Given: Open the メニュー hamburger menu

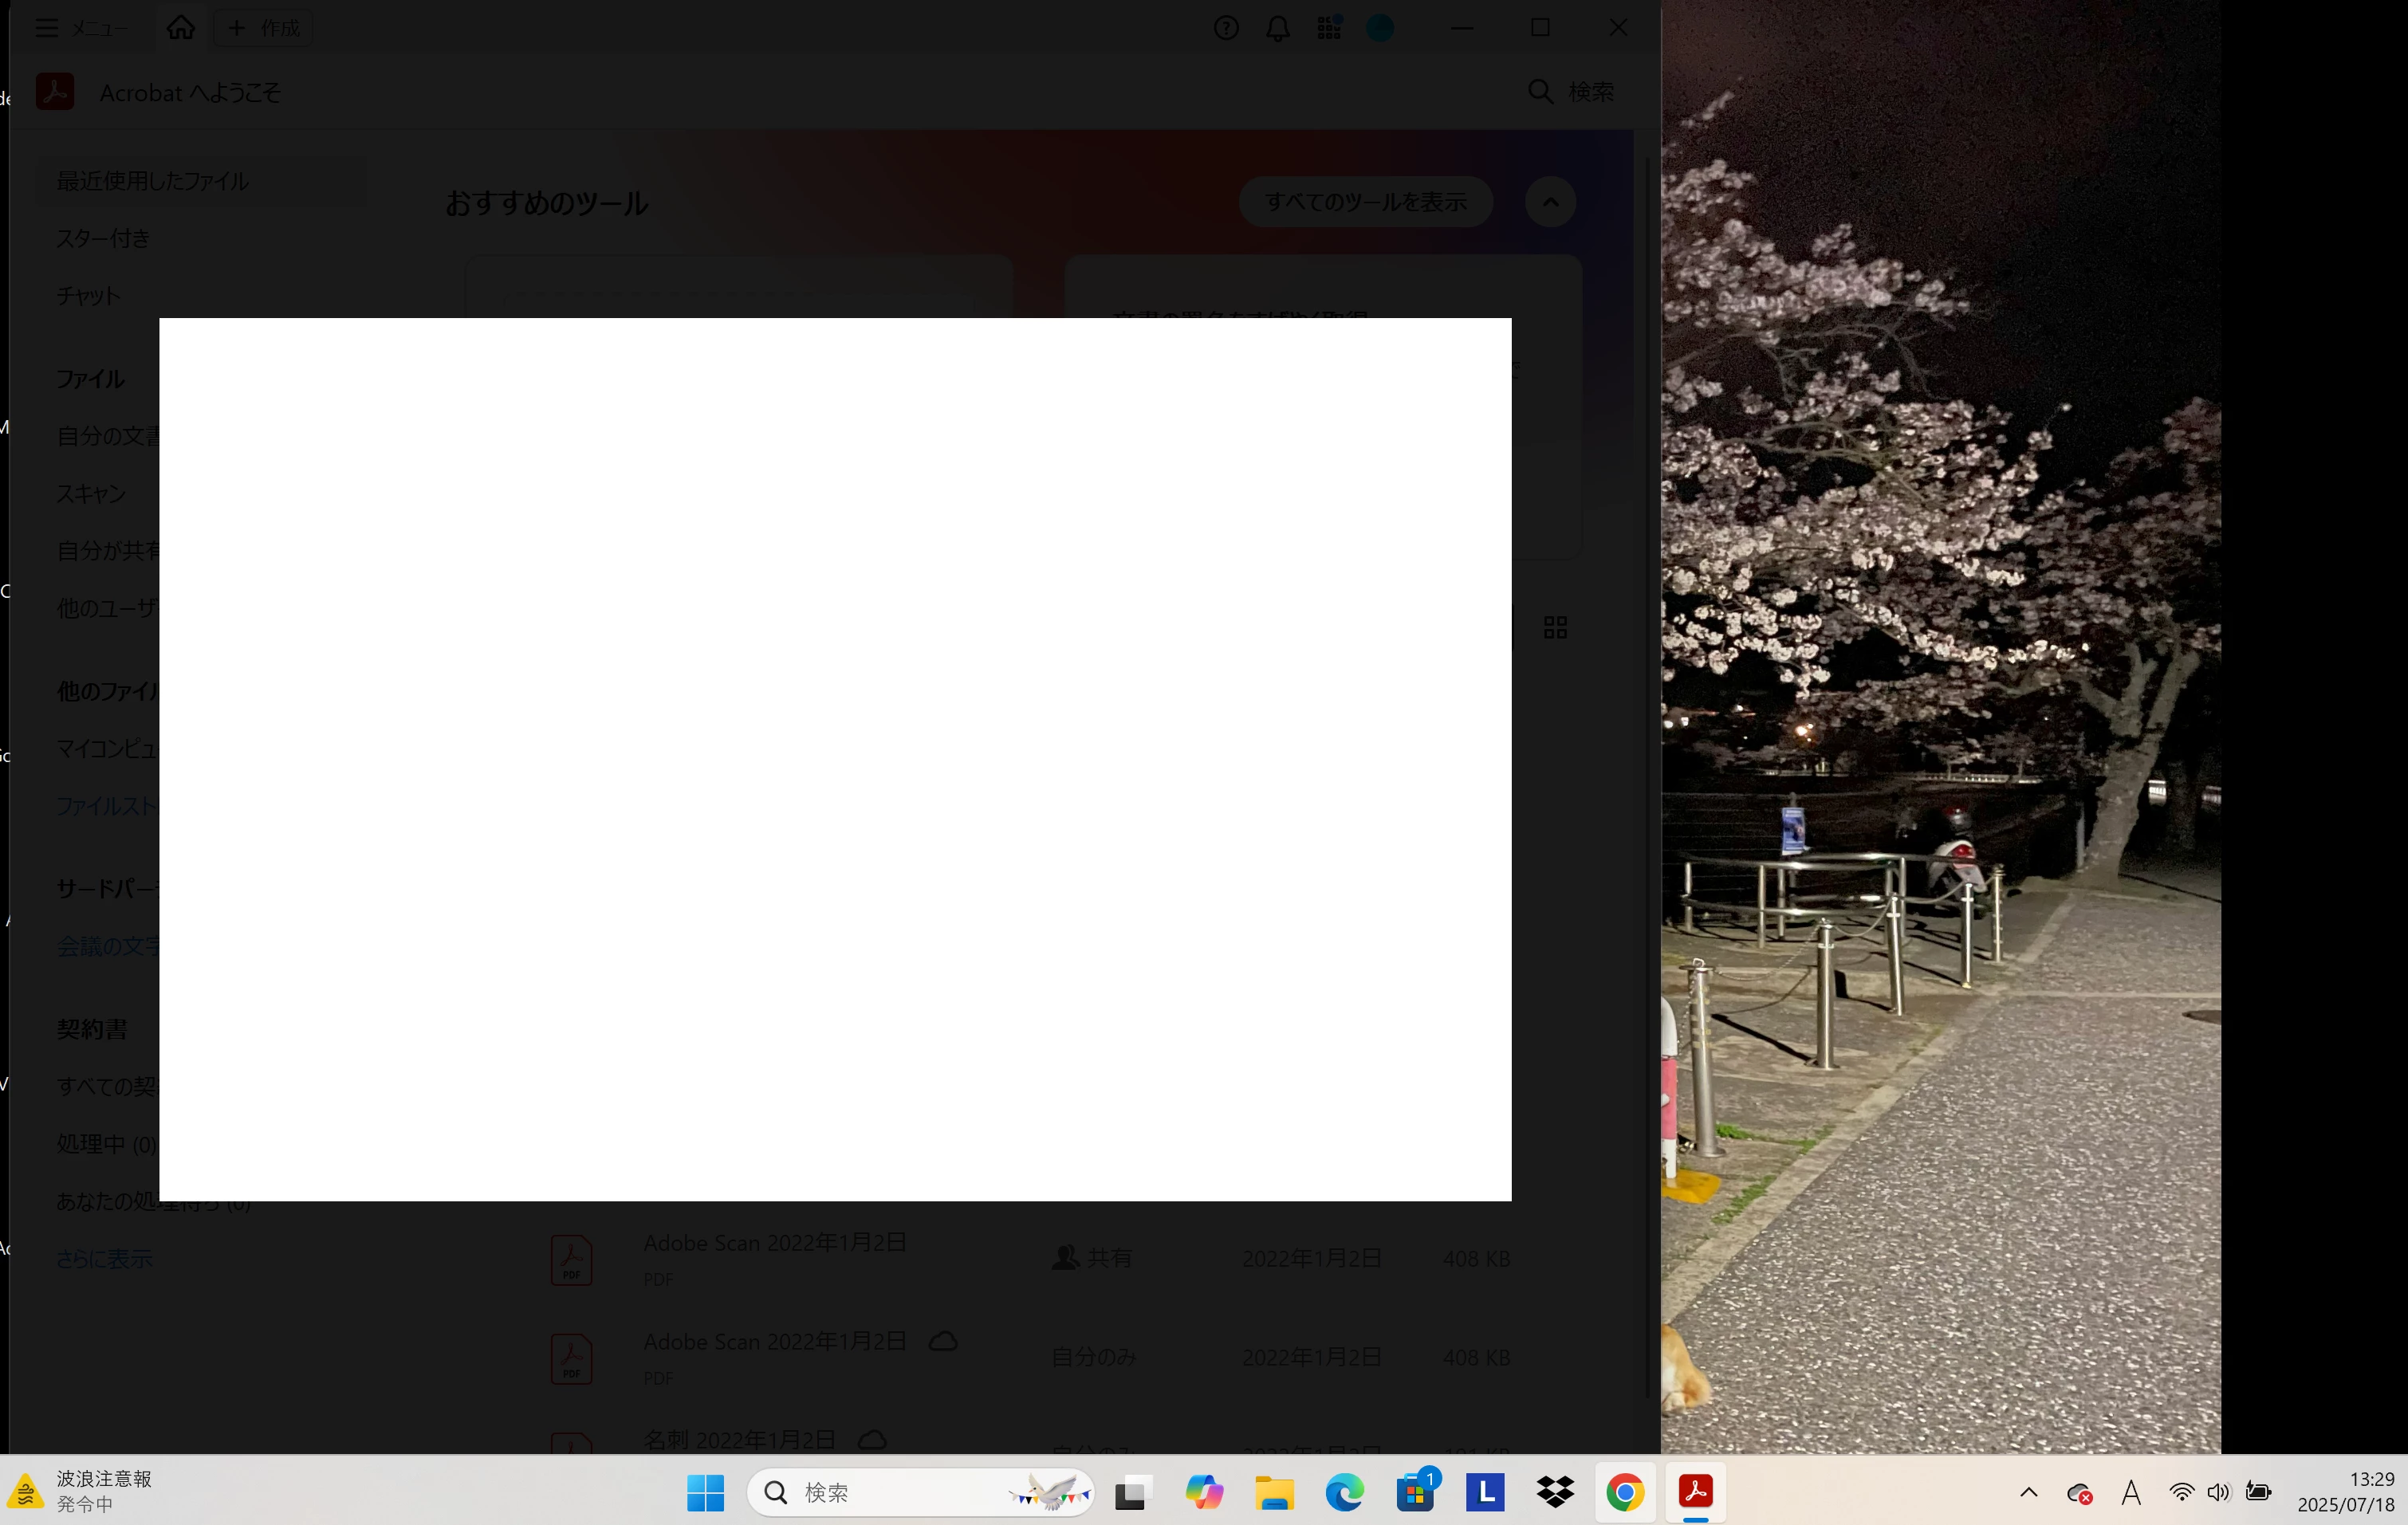Looking at the screenshot, I should pos(47,28).
